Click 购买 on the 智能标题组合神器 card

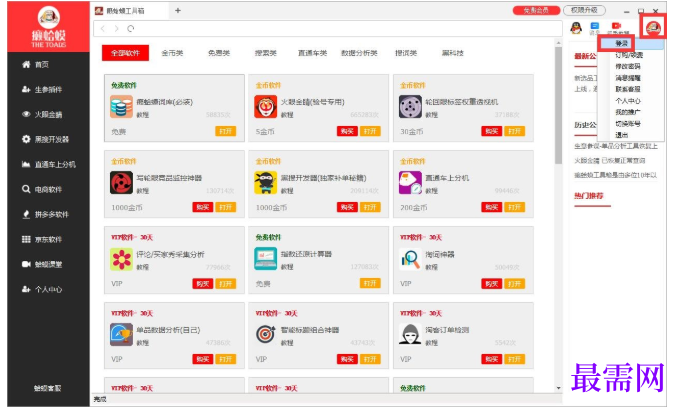pos(347,359)
